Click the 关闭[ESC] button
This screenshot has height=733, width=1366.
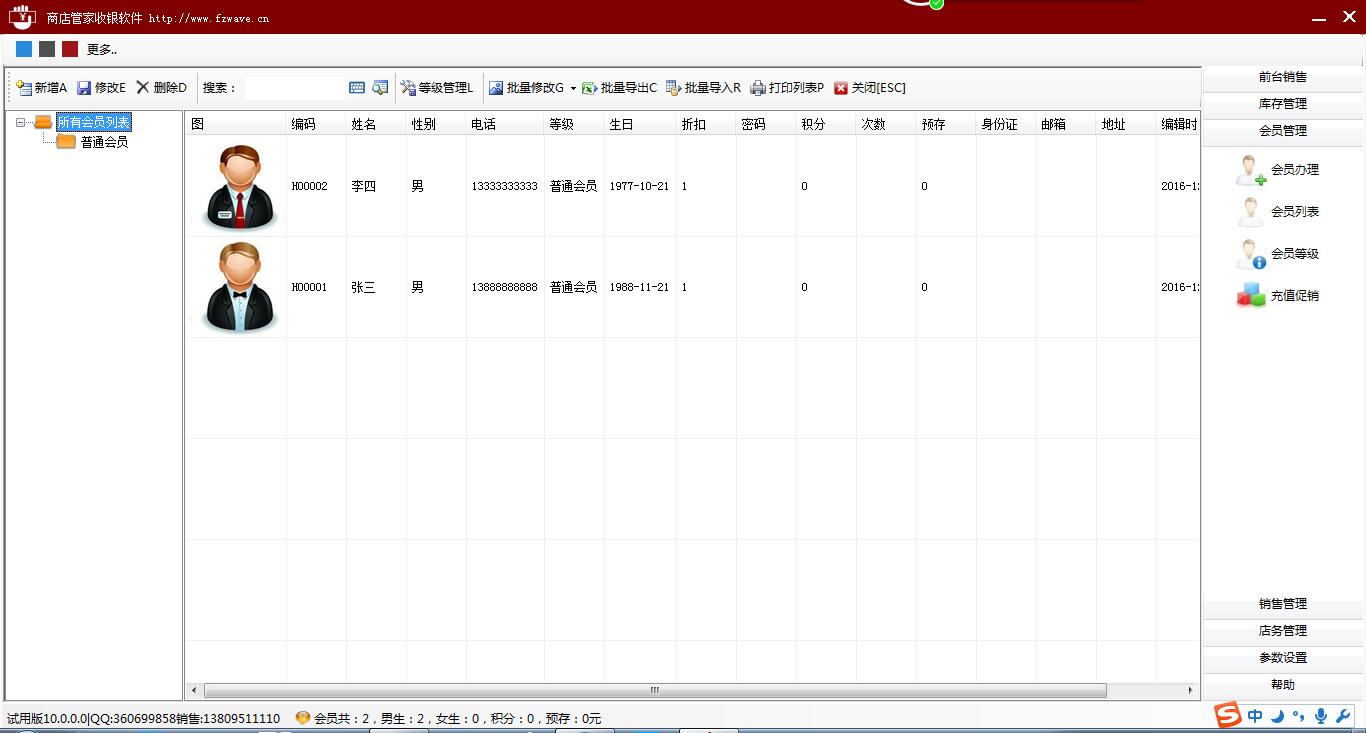(x=872, y=87)
